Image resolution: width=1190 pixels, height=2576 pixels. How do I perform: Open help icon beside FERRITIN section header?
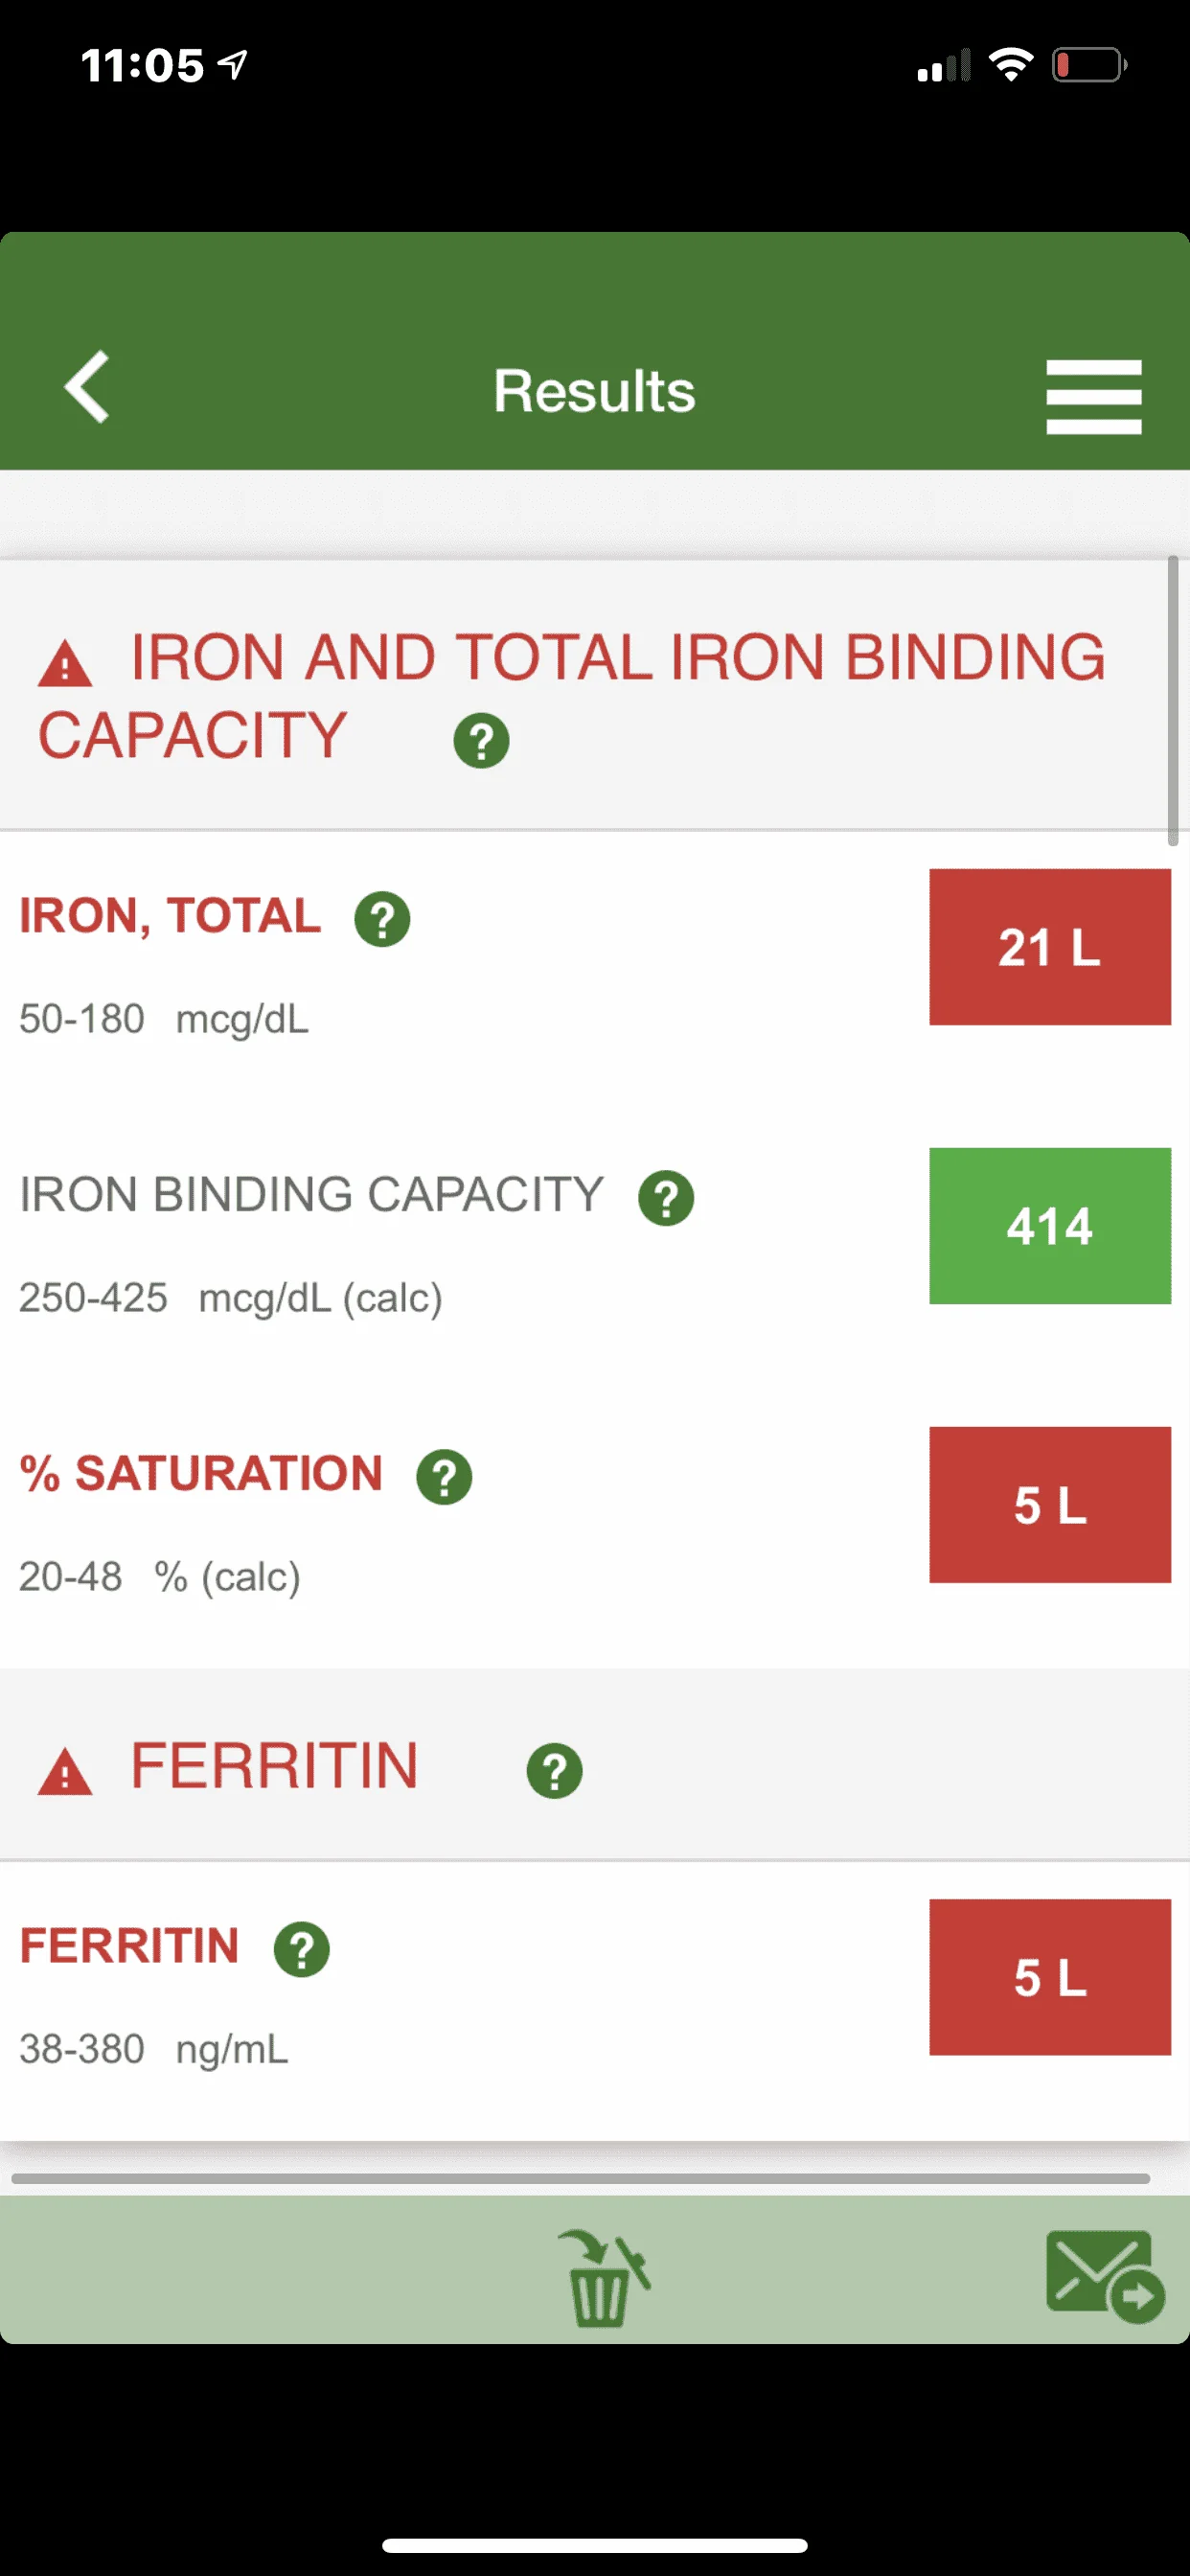click(x=554, y=1771)
